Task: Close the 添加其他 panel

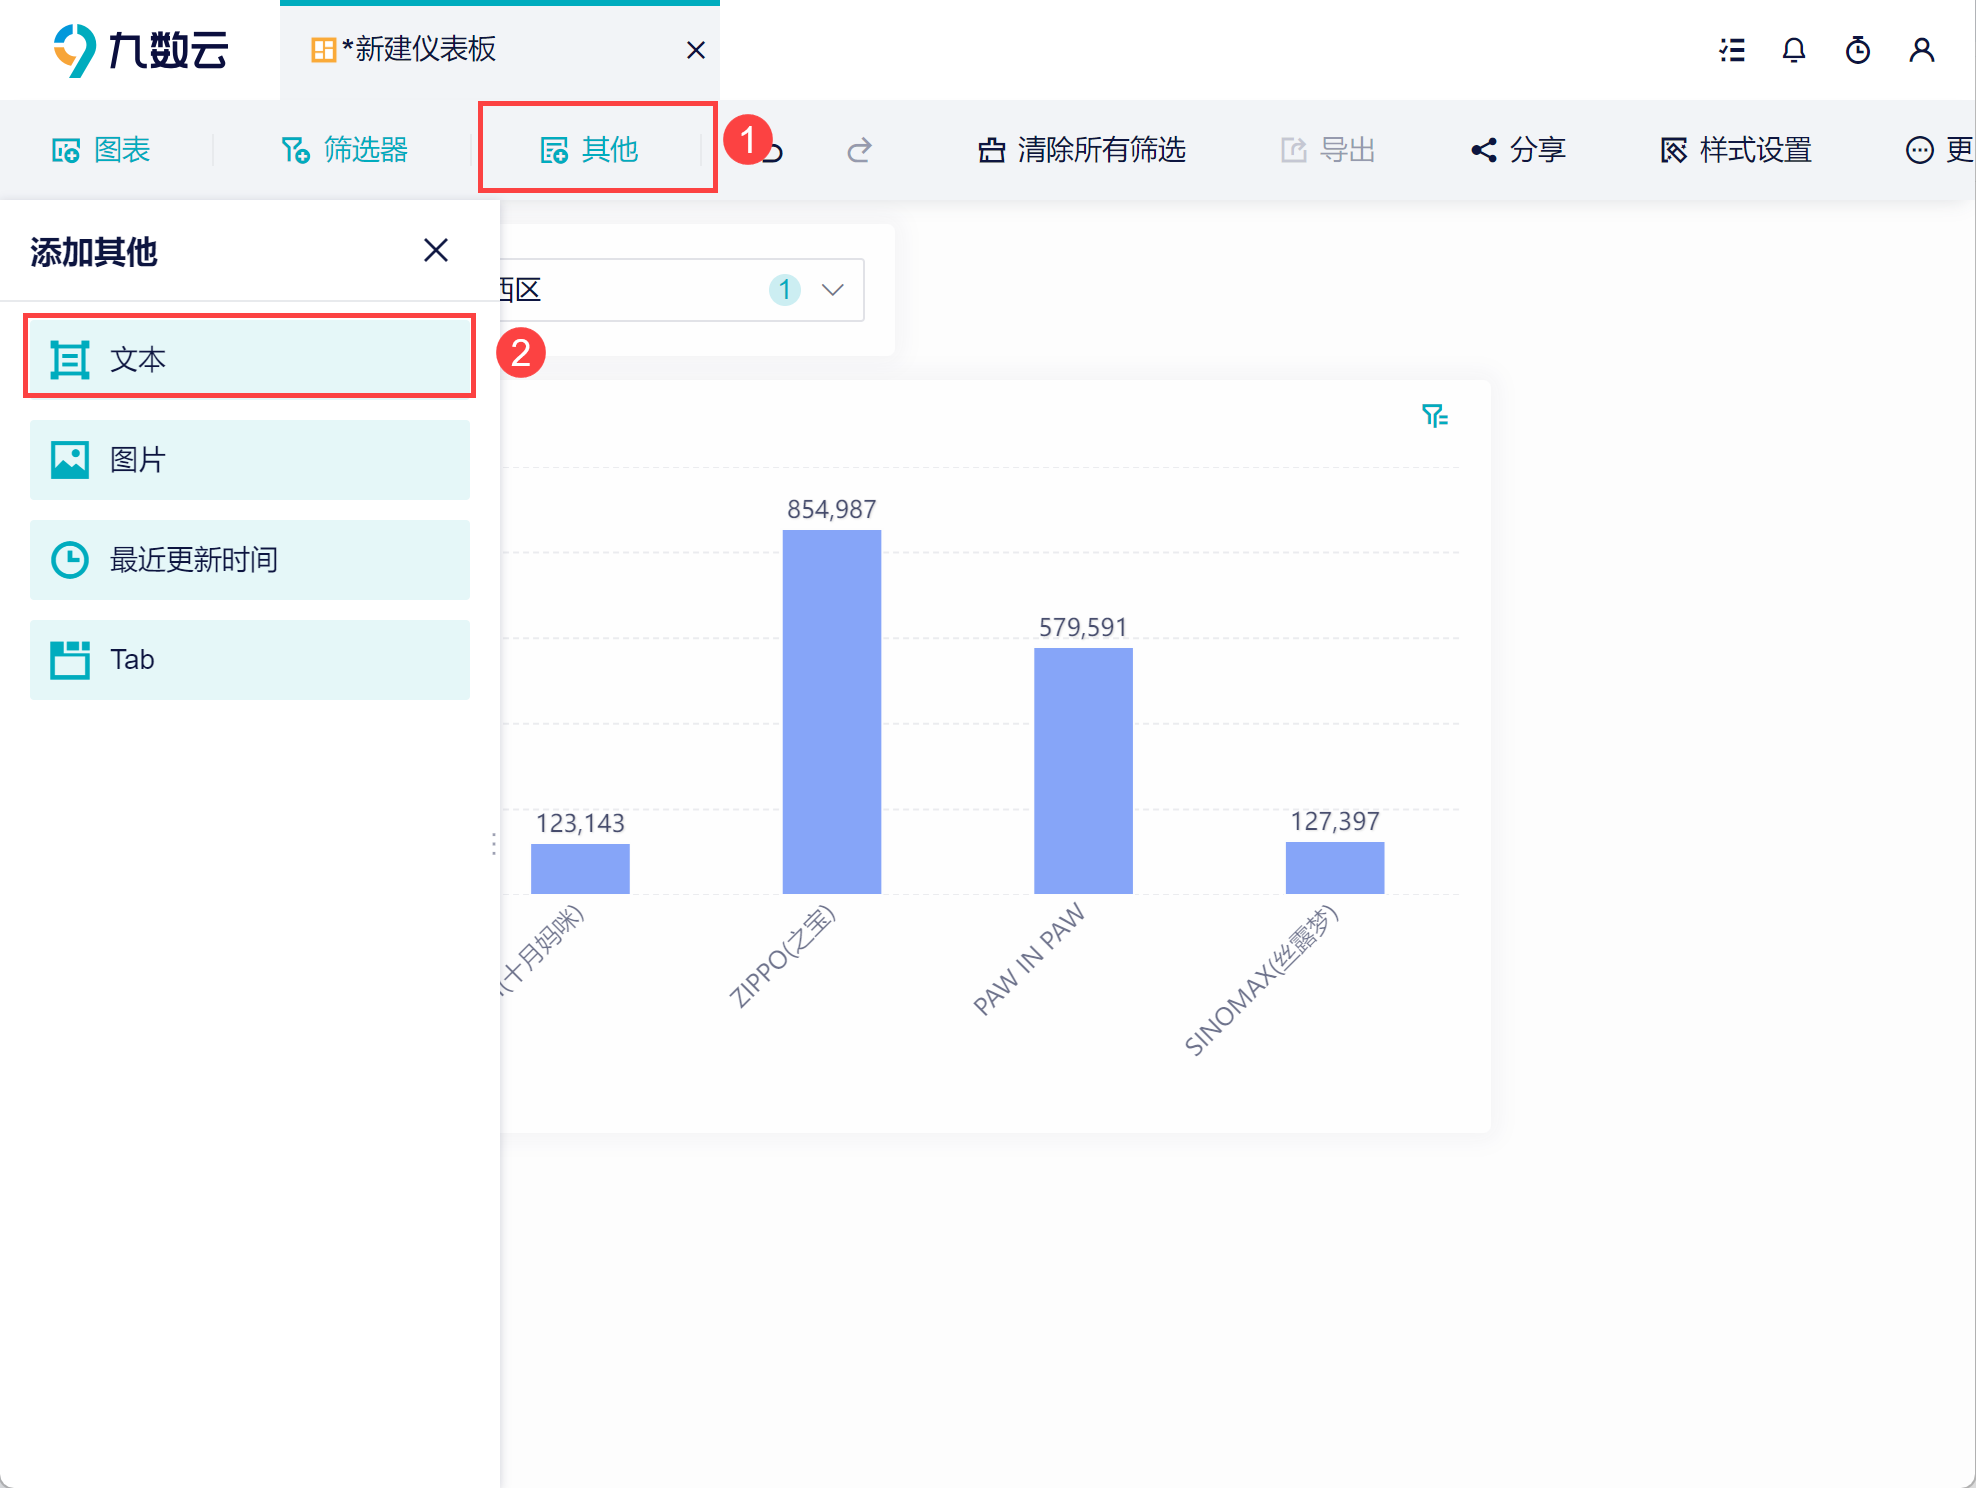Action: [436, 250]
